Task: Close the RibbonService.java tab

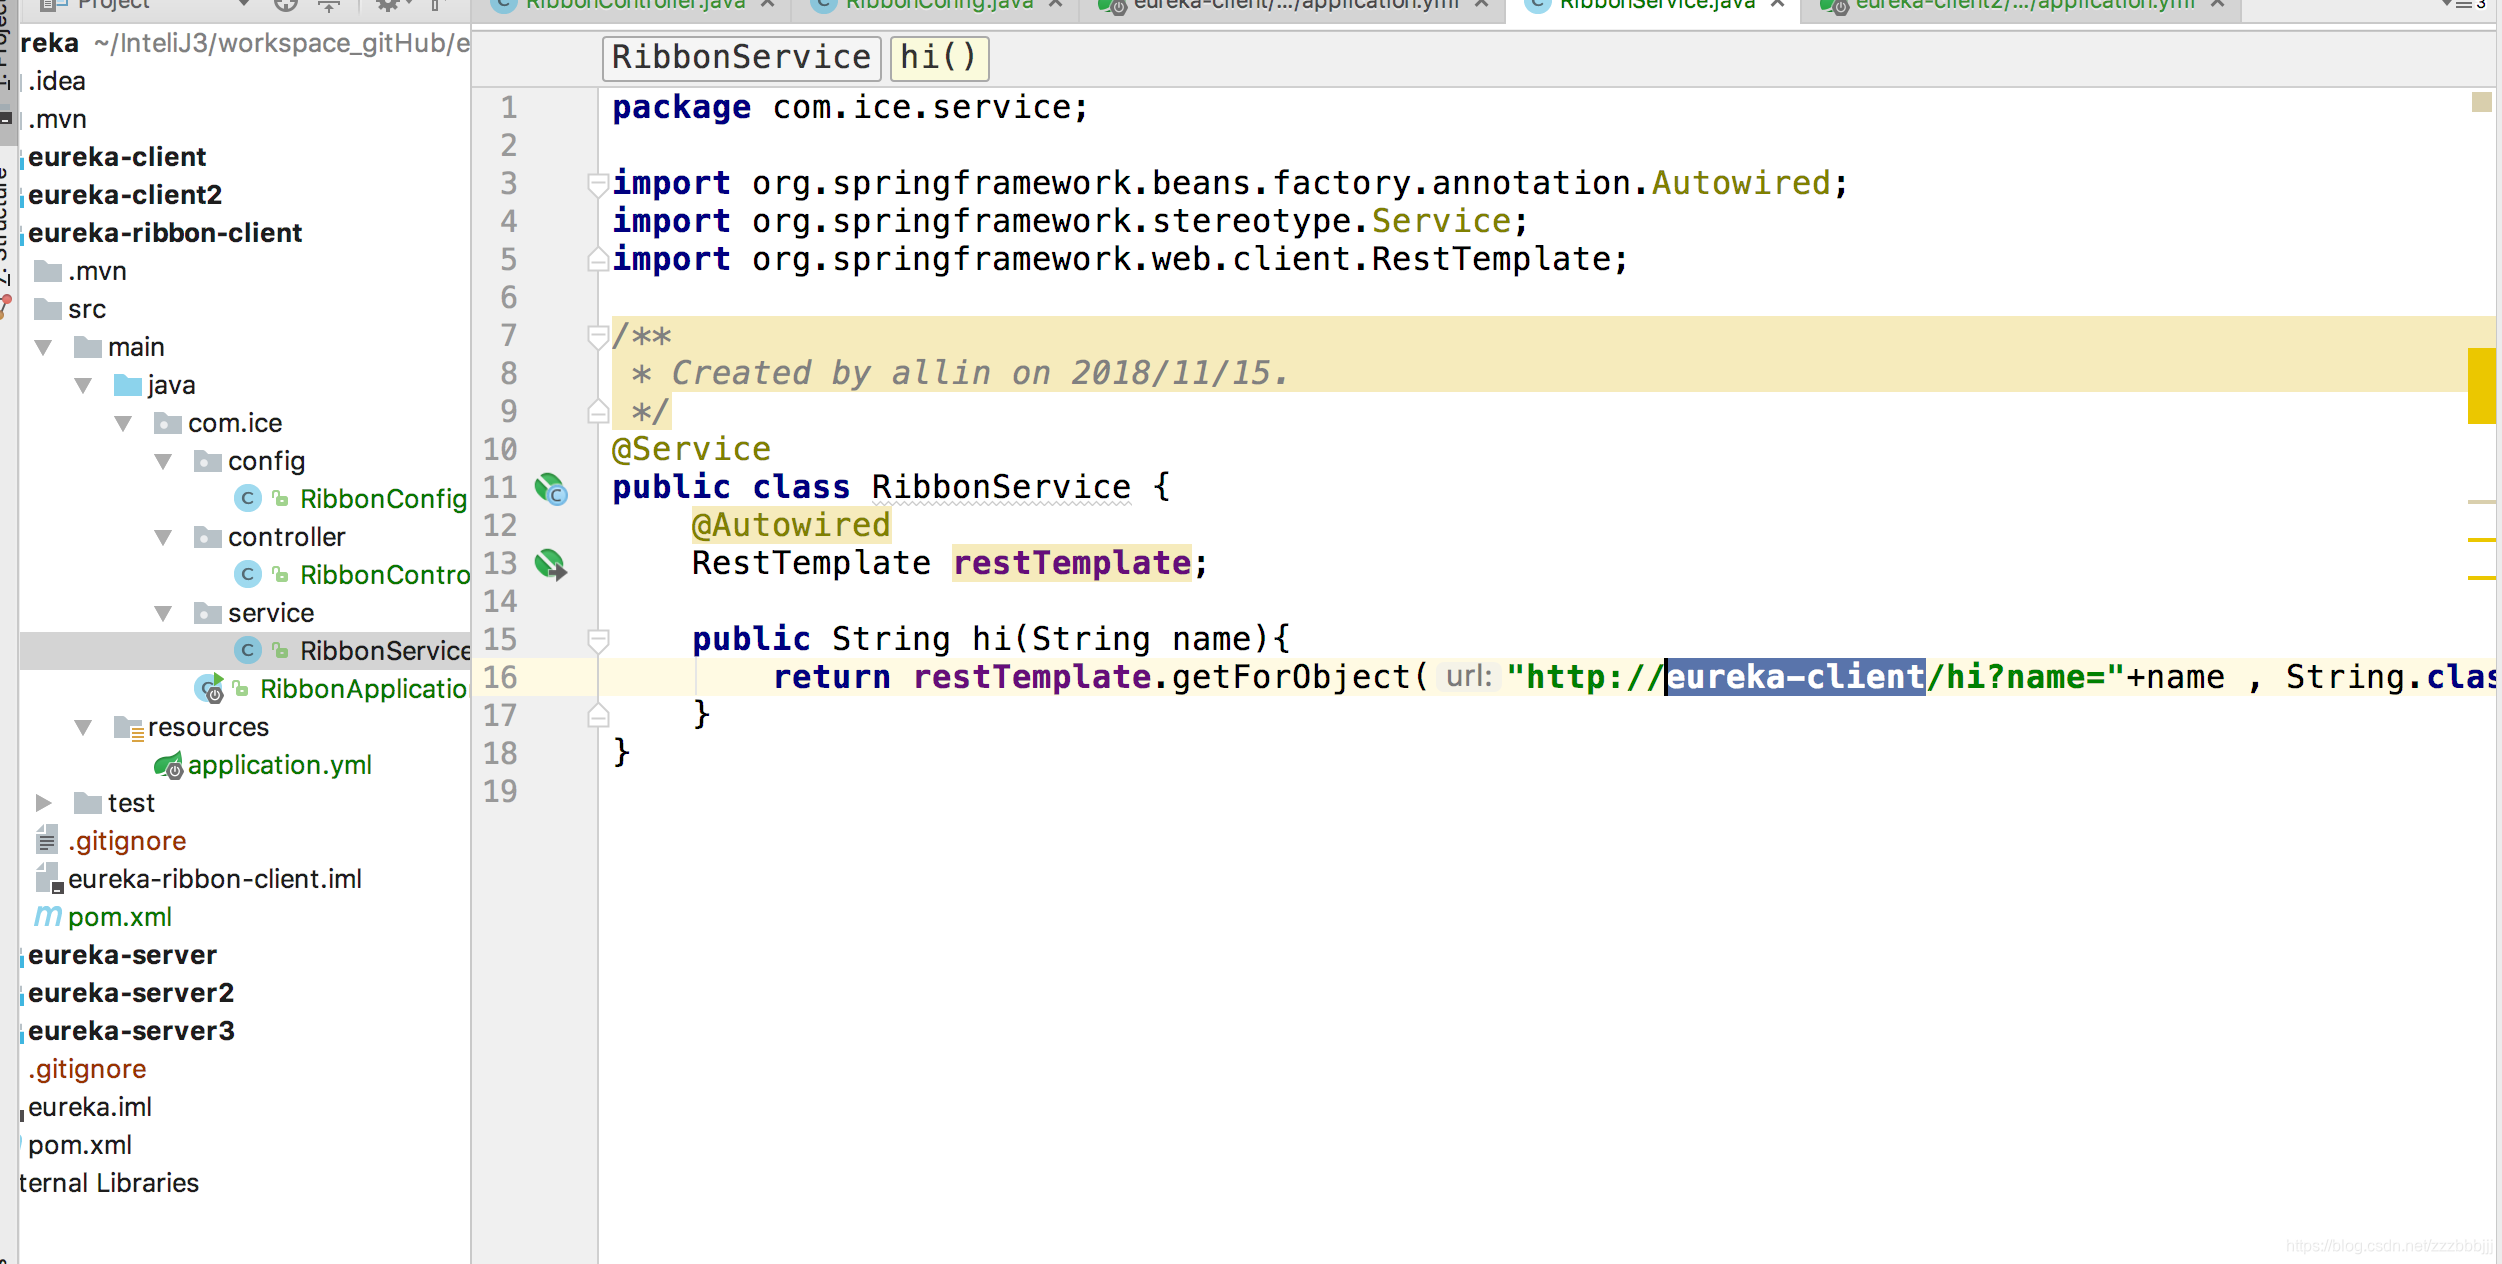Action: (1778, 4)
